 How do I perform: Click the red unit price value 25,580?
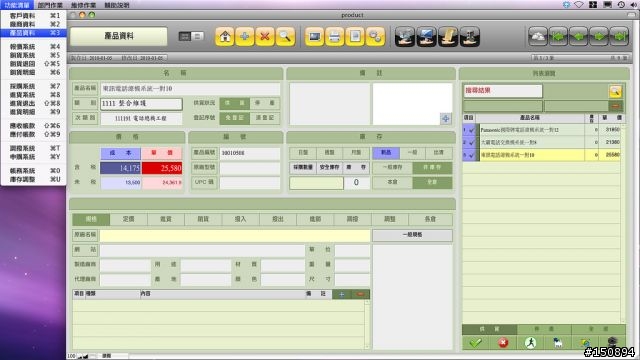point(162,168)
